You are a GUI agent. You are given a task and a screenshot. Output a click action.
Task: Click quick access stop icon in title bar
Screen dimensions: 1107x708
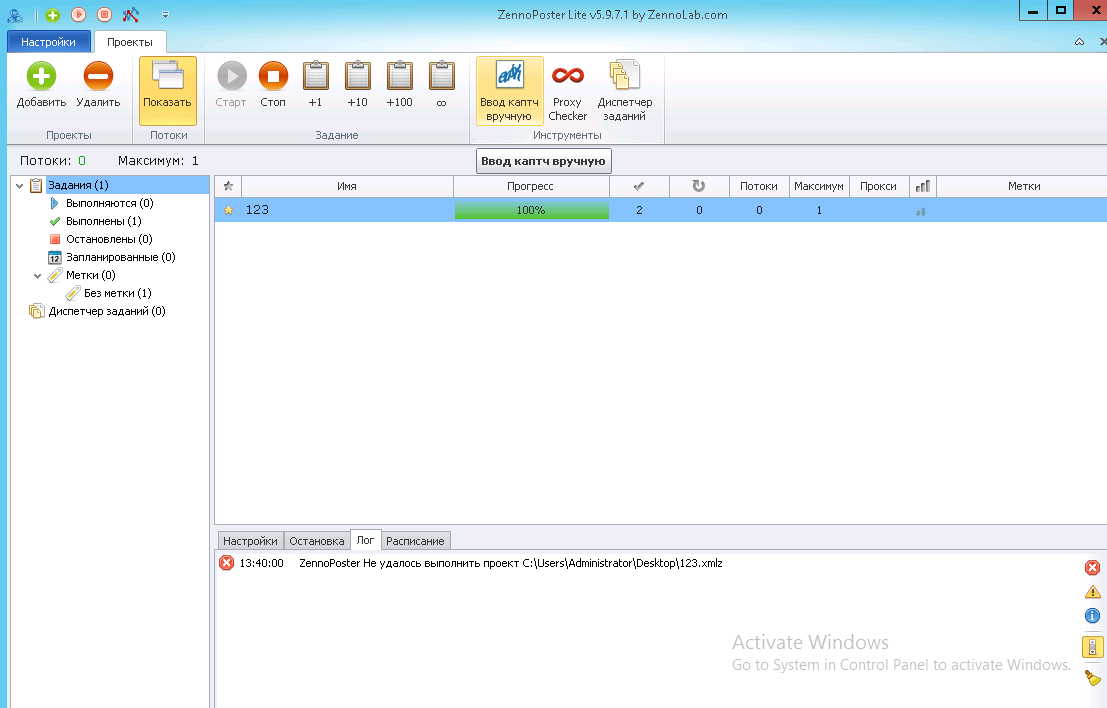coord(104,15)
